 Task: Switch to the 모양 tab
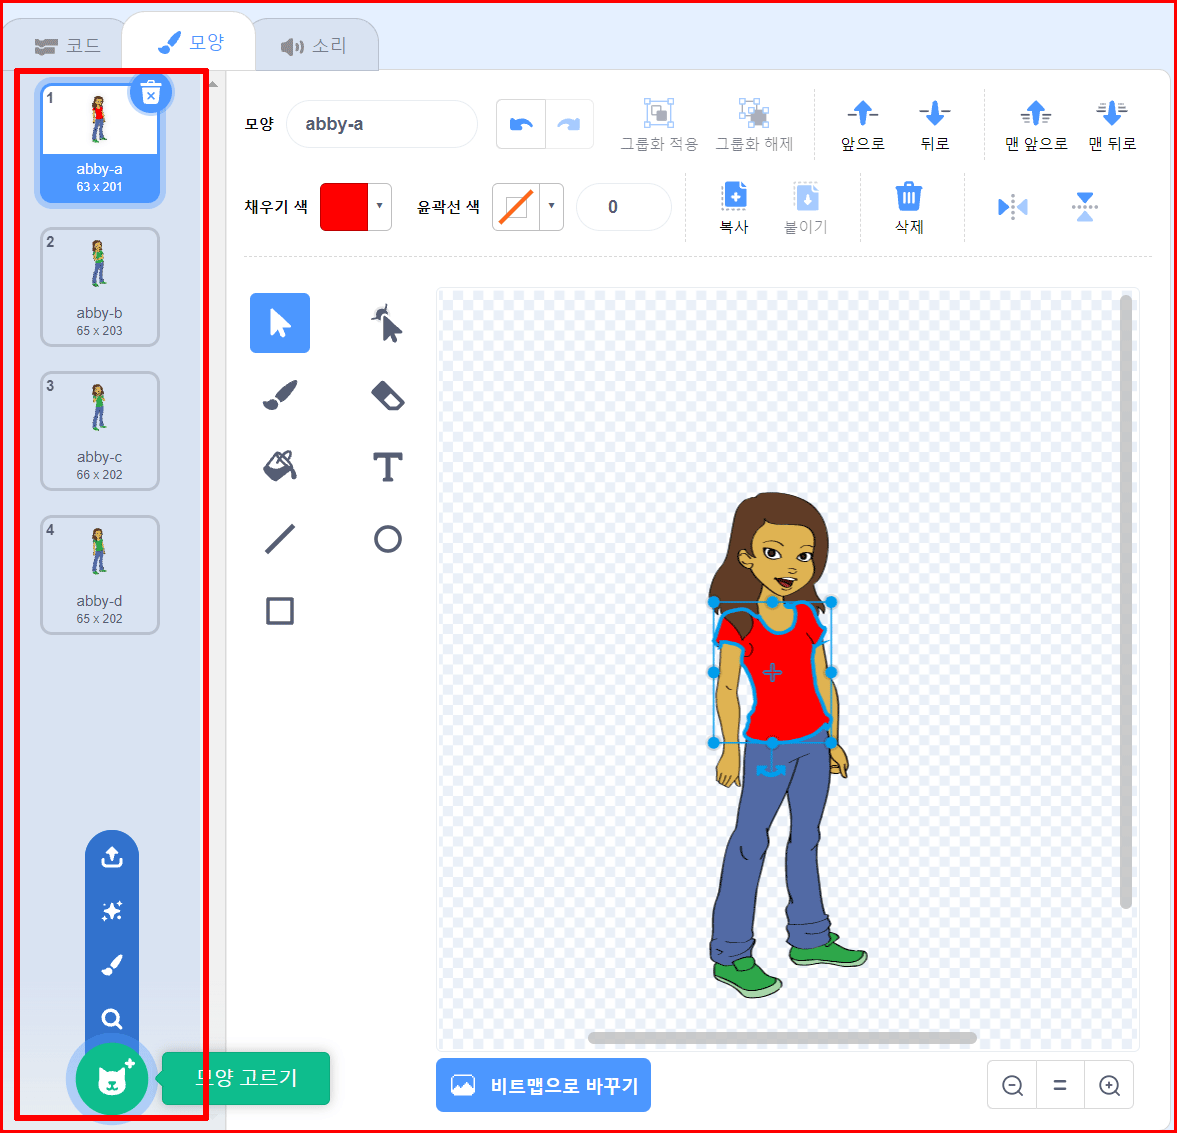191,43
